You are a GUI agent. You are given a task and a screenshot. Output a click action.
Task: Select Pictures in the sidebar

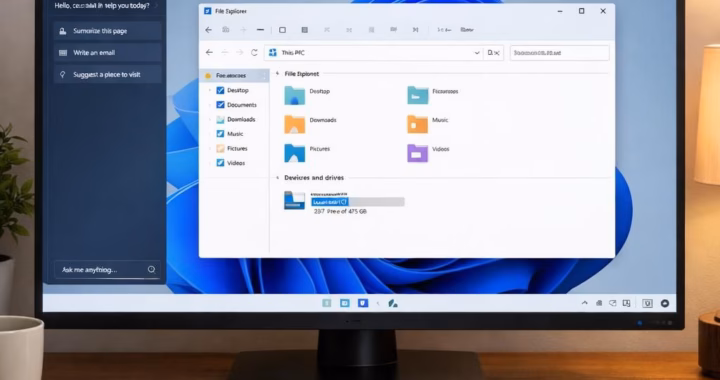click(237, 148)
